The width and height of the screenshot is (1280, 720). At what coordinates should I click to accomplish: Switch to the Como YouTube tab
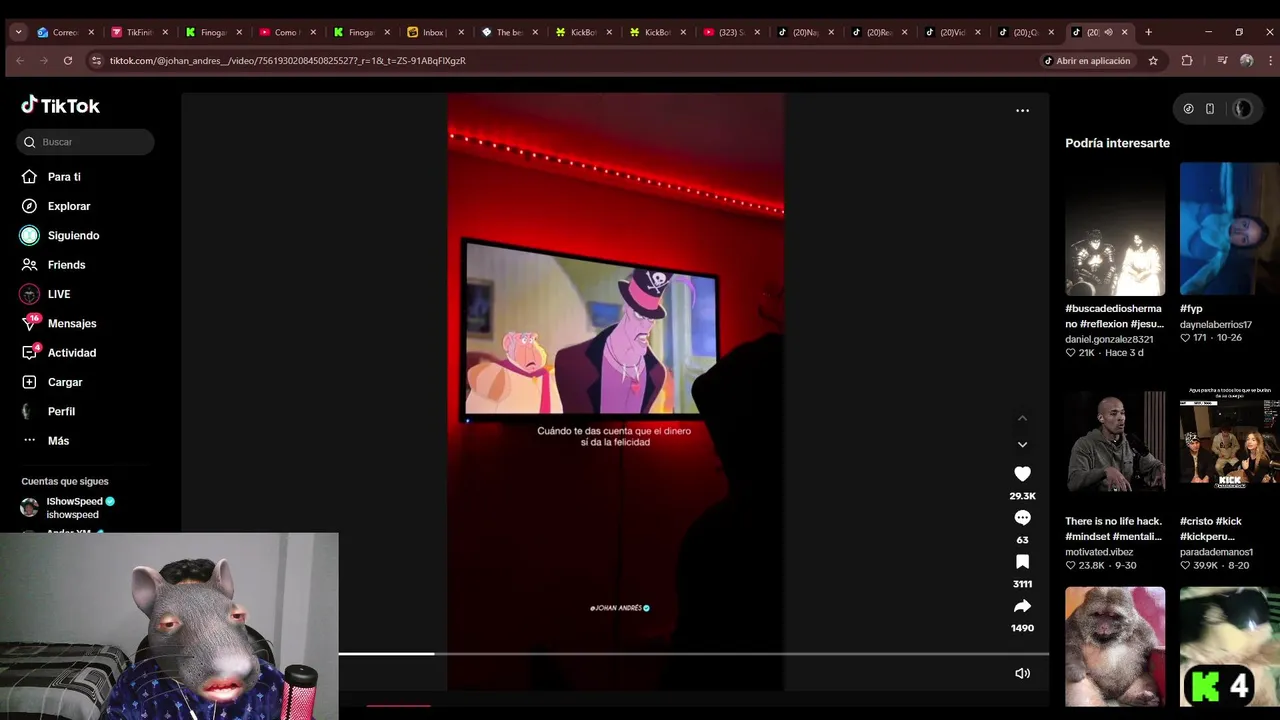coord(285,32)
